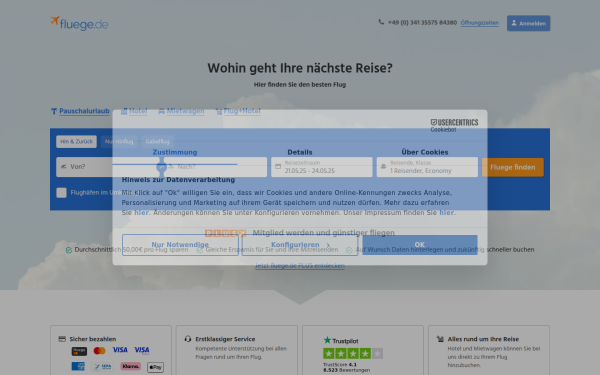Click the first VISA payment logo
600x375 pixels.
click(120, 350)
